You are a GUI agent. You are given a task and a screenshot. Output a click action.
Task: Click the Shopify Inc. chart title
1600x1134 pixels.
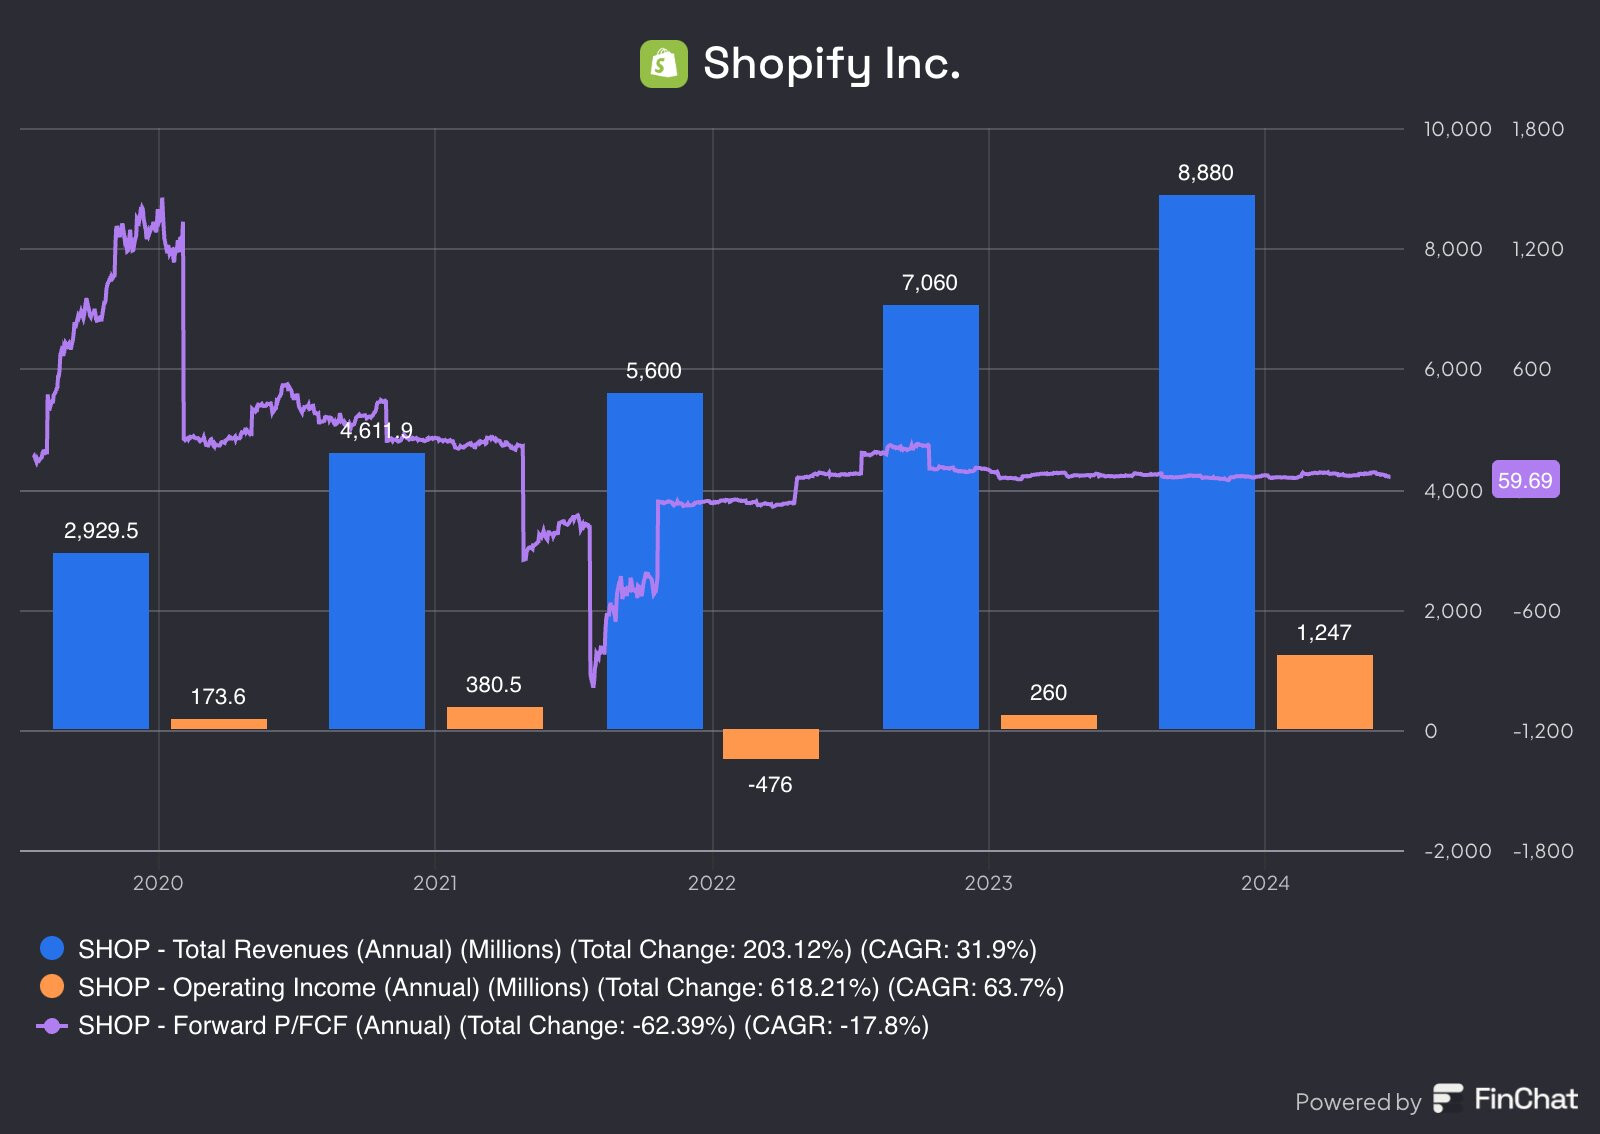pos(832,64)
